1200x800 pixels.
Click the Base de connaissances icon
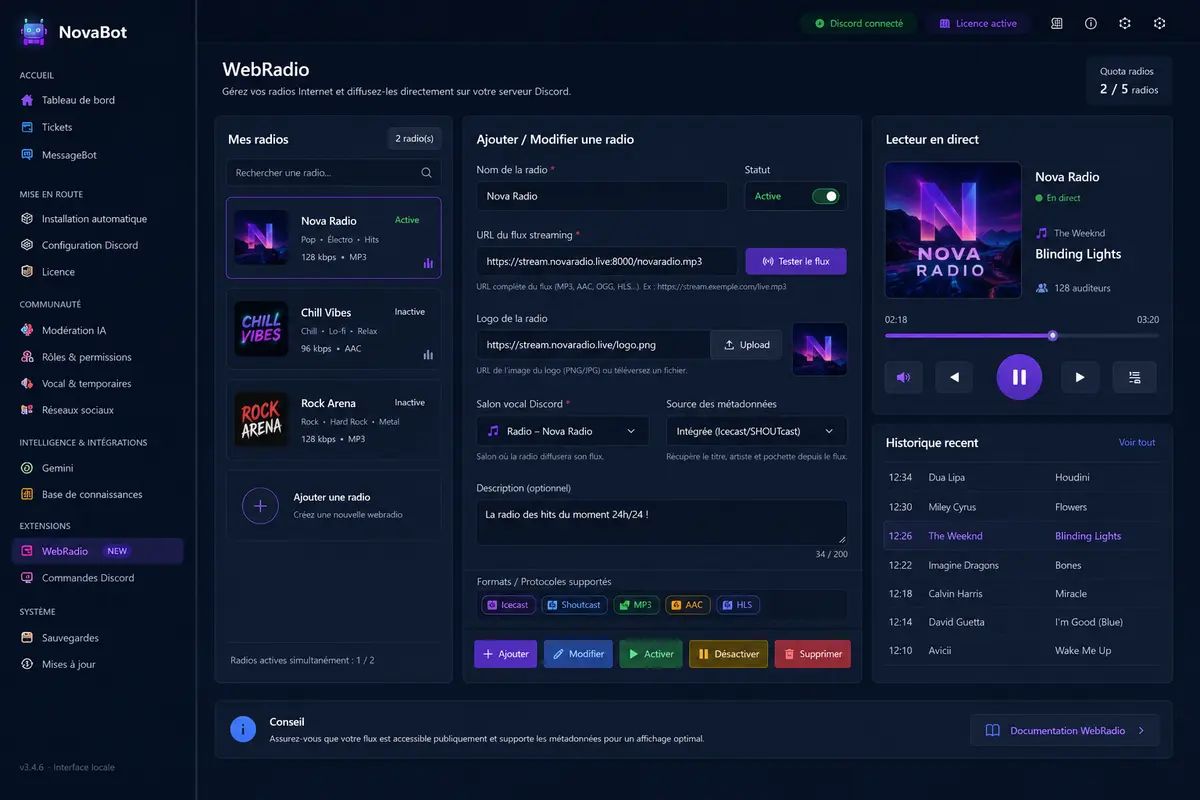[x=28, y=494]
